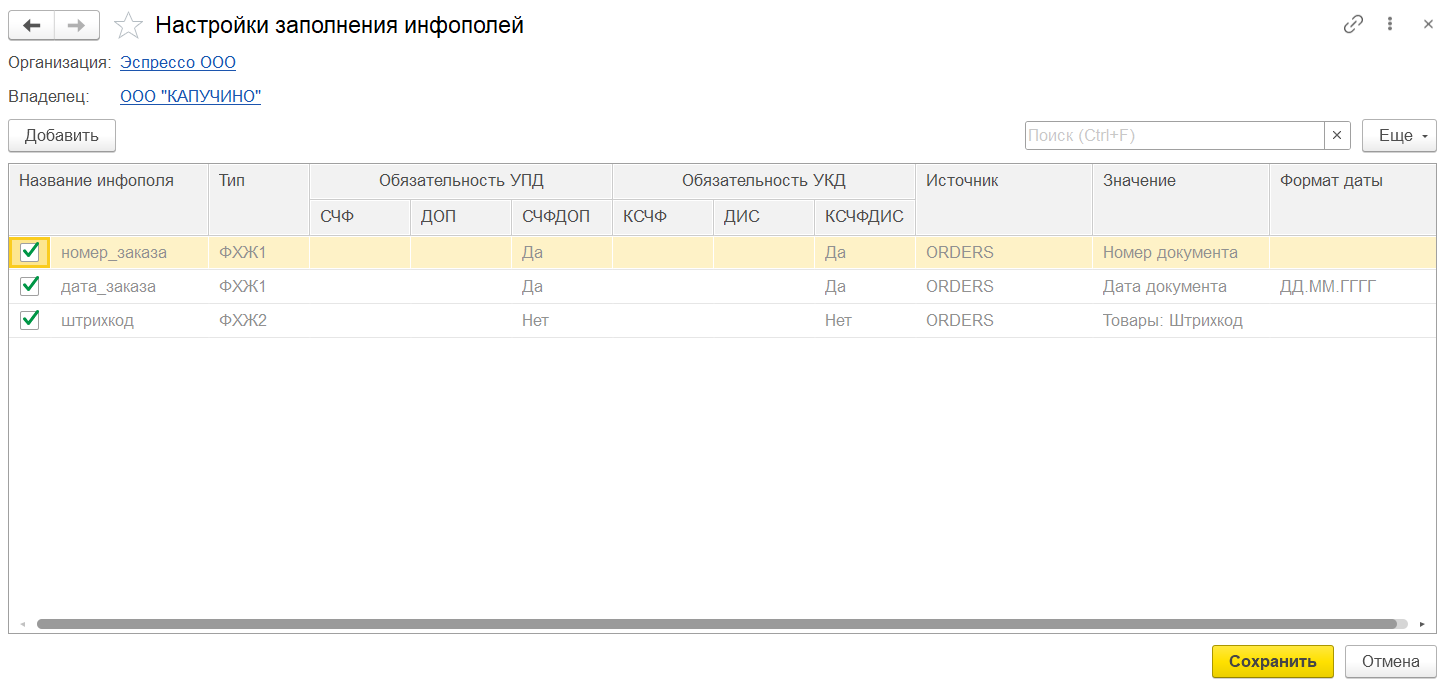Click the ДИС subcolumn header
This screenshot has height=688, width=1444.
(x=764, y=216)
